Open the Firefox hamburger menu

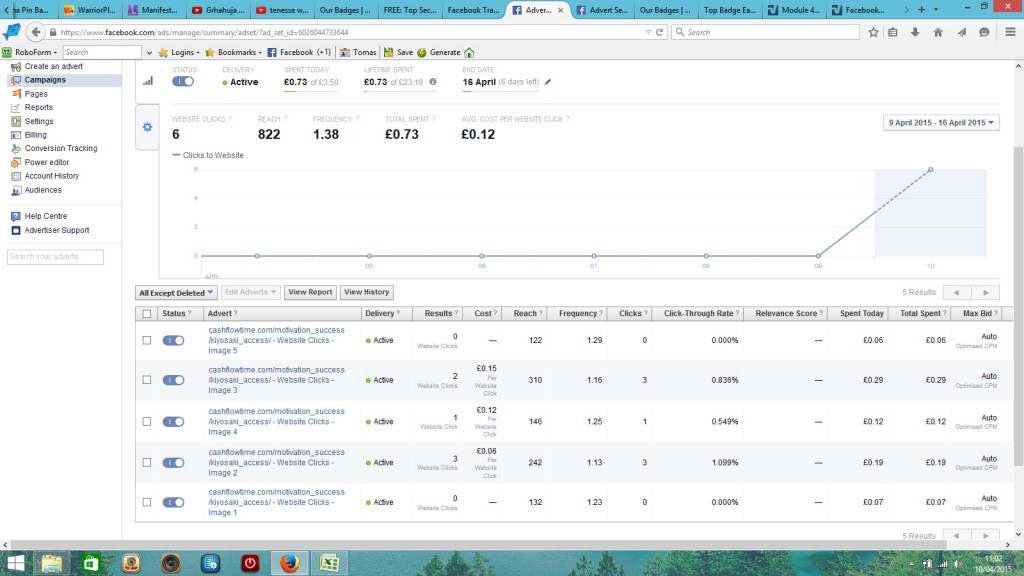click(x=1010, y=32)
